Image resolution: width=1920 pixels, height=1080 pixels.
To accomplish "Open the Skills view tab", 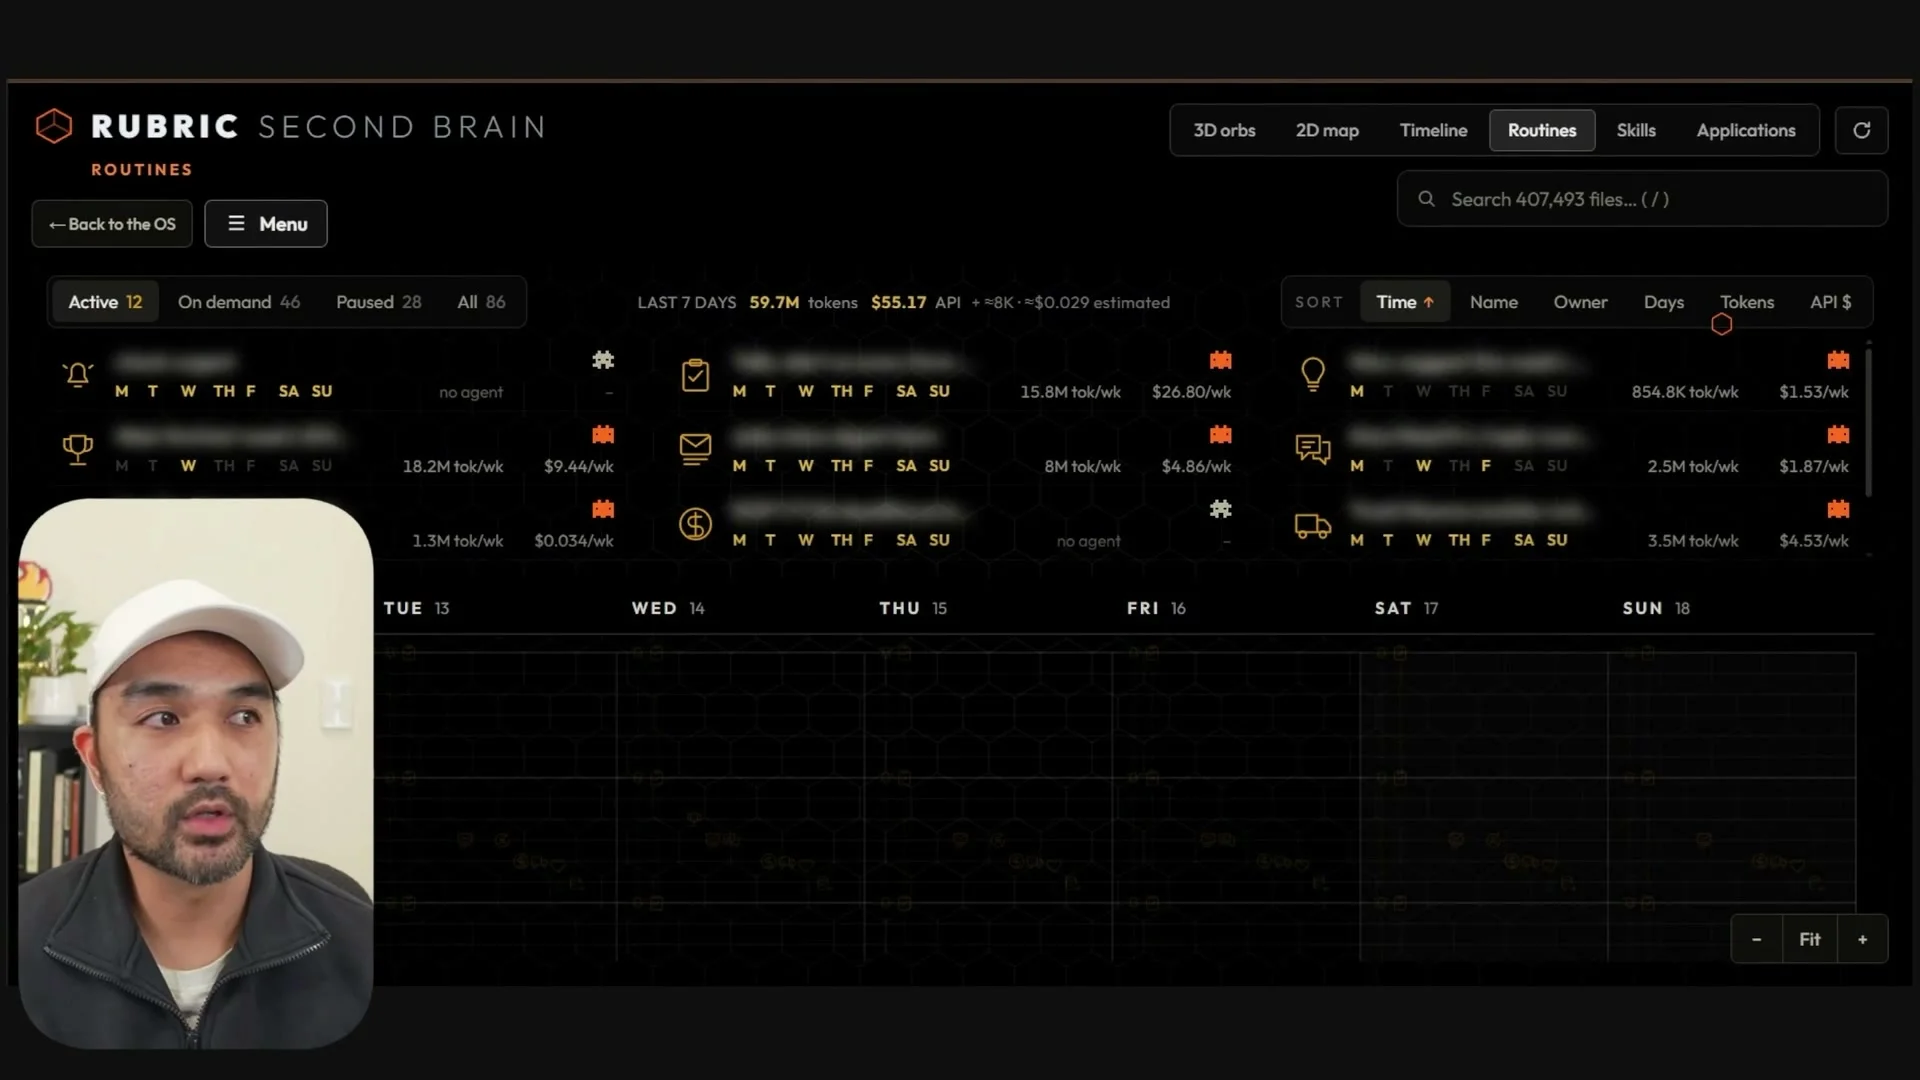I will (x=1636, y=130).
